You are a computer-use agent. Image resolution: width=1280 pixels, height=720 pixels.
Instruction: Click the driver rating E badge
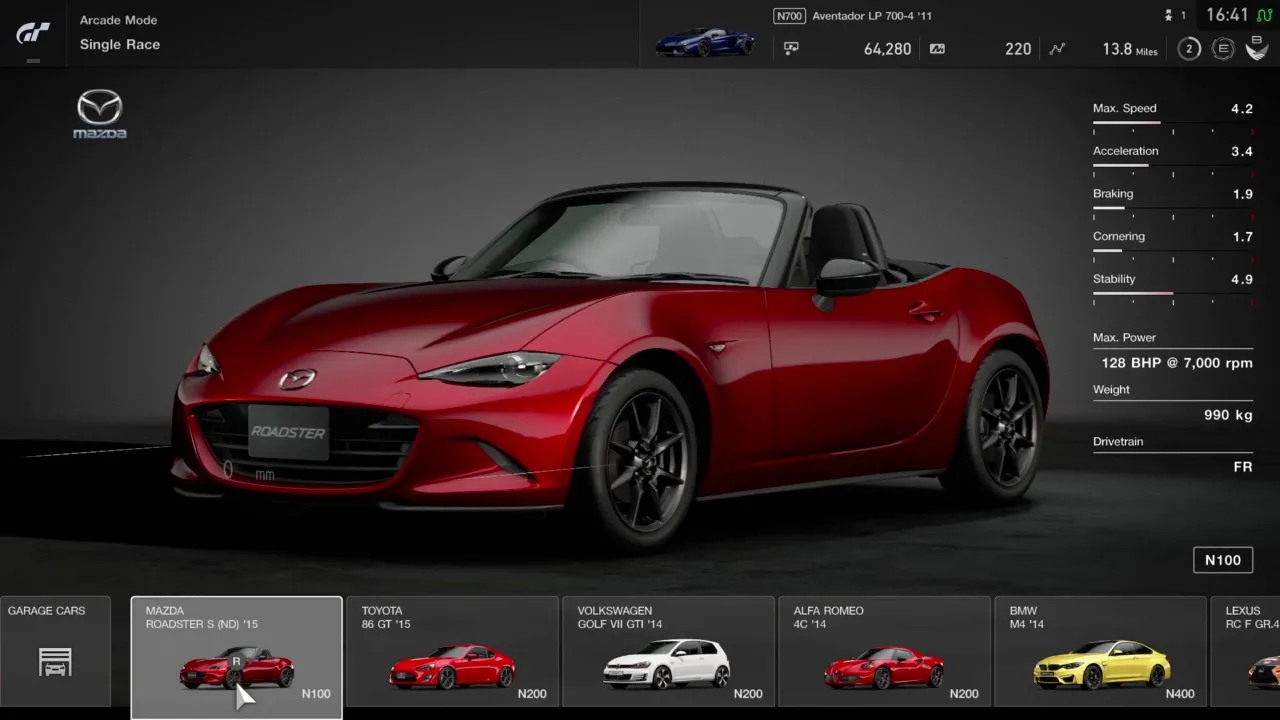pos(1222,48)
